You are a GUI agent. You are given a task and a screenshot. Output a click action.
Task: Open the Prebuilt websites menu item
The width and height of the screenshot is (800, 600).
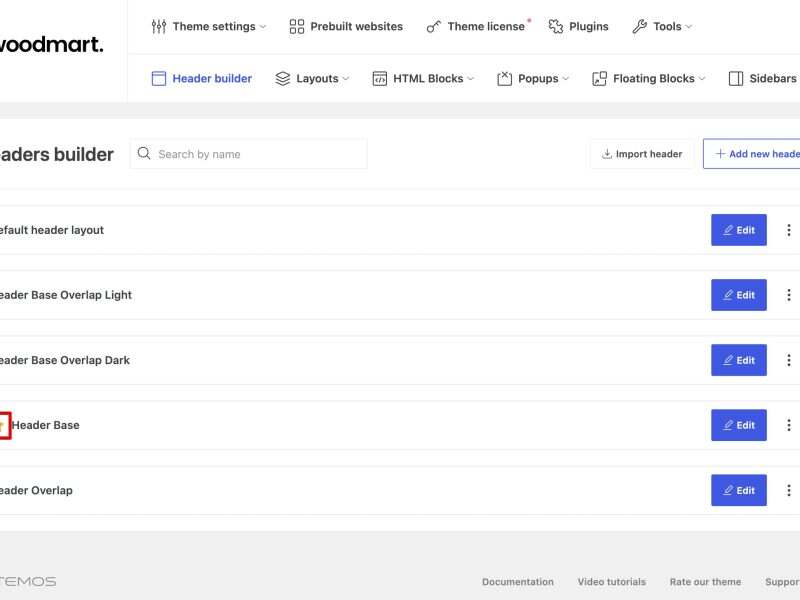point(346,27)
